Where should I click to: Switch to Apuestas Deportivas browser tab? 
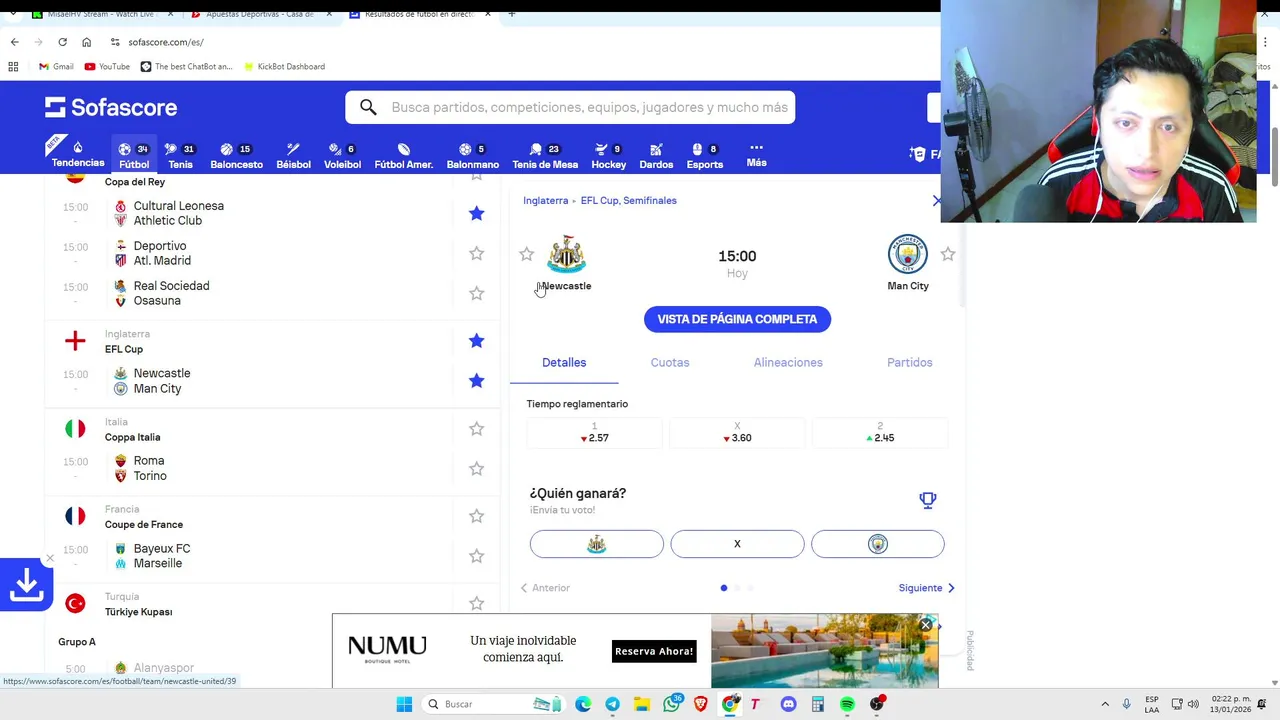point(258,15)
